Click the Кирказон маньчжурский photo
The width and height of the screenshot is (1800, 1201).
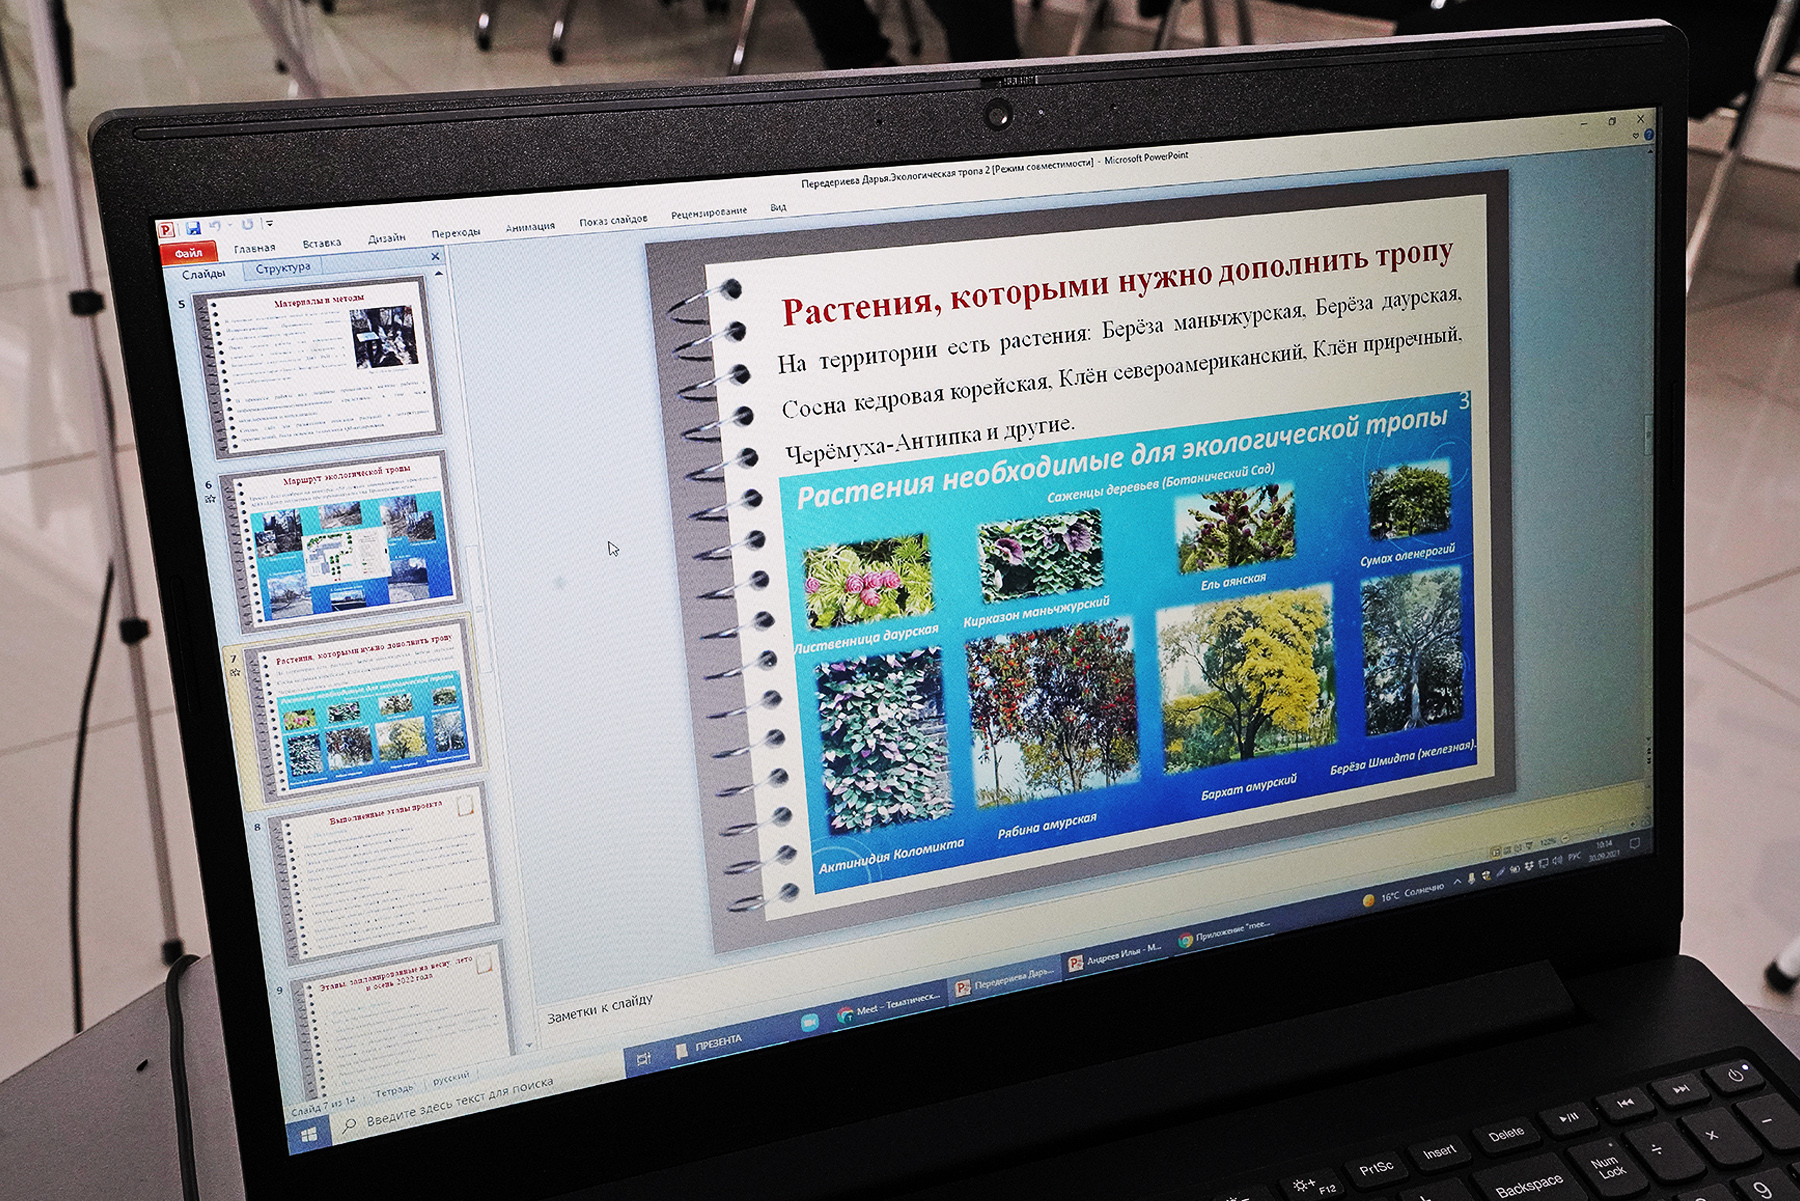click(1040, 556)
